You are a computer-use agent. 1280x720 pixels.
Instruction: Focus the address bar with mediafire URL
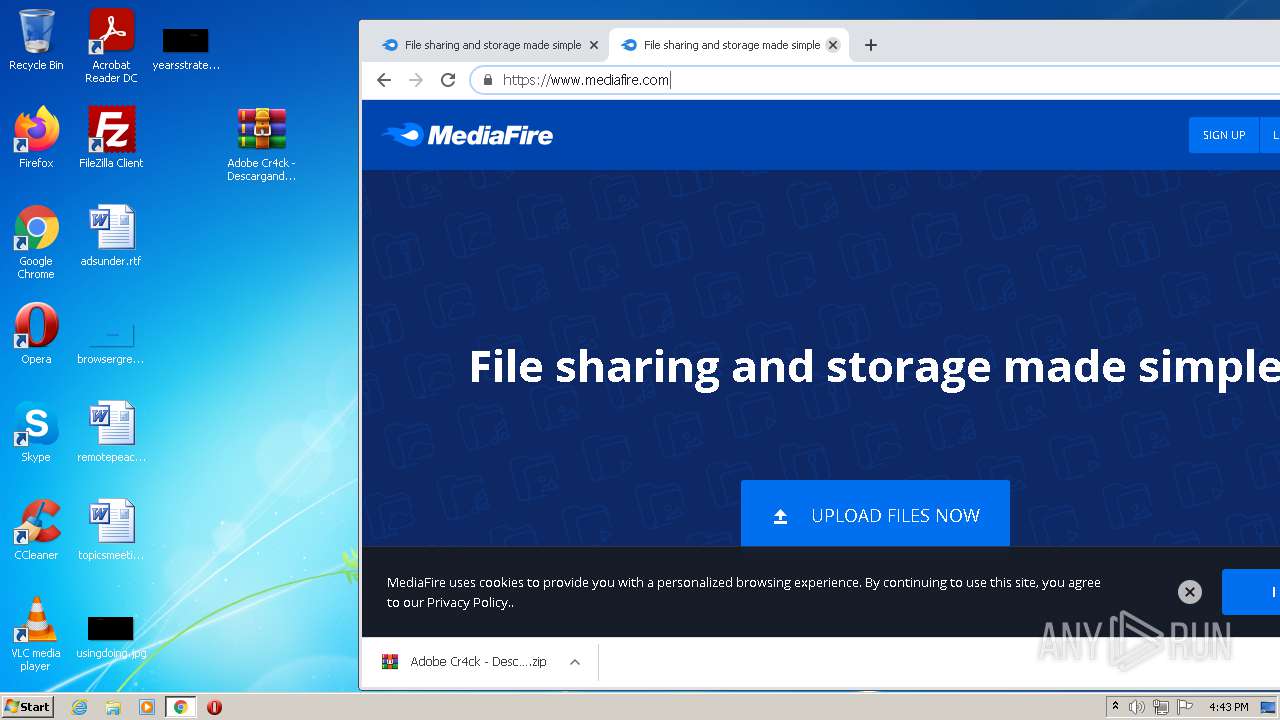click(x=875, y=80)
